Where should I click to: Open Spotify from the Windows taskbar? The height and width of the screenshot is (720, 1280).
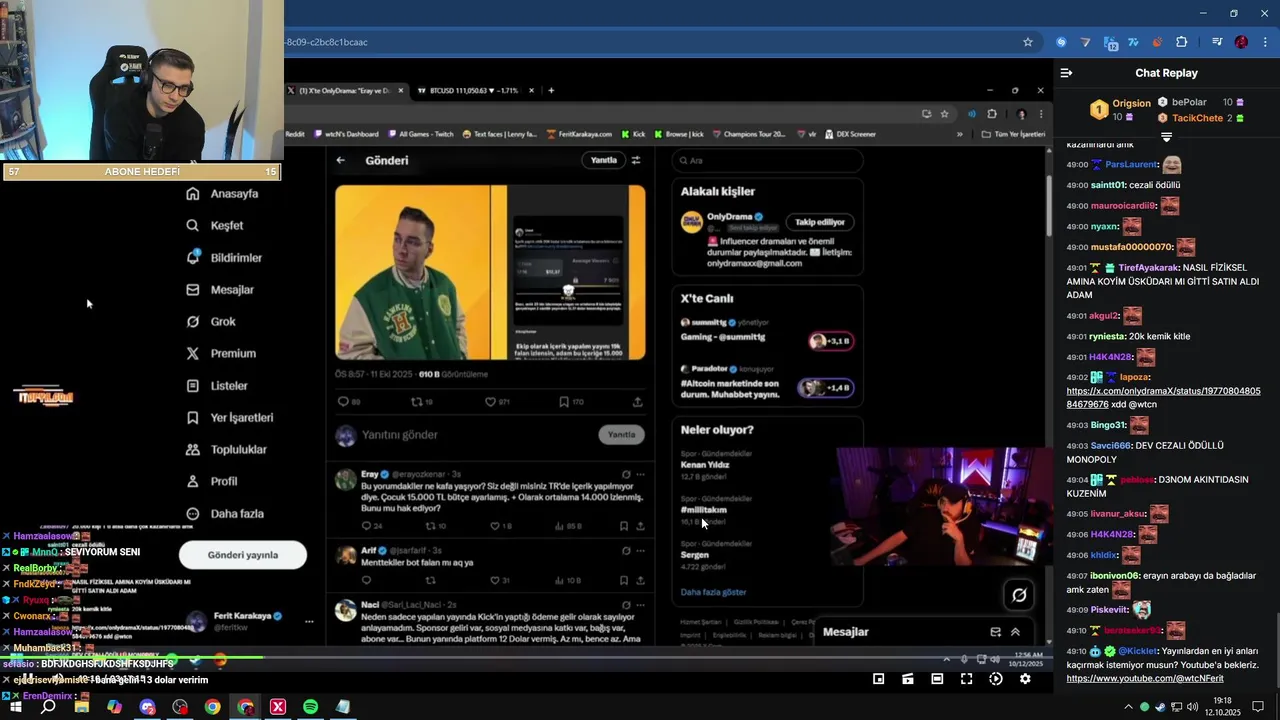coord(310,707)
